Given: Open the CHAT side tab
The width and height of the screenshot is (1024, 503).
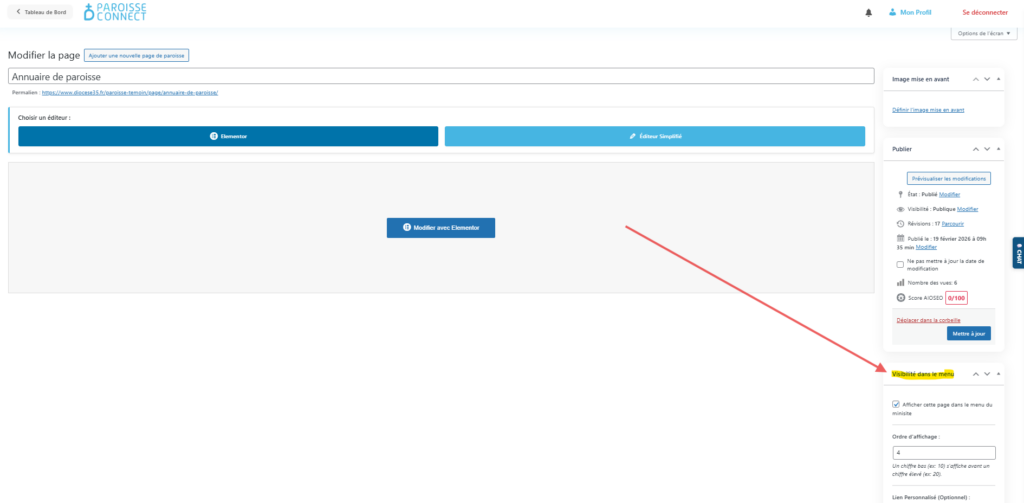Looking at the screenshot, I should tap(1017, 255).
